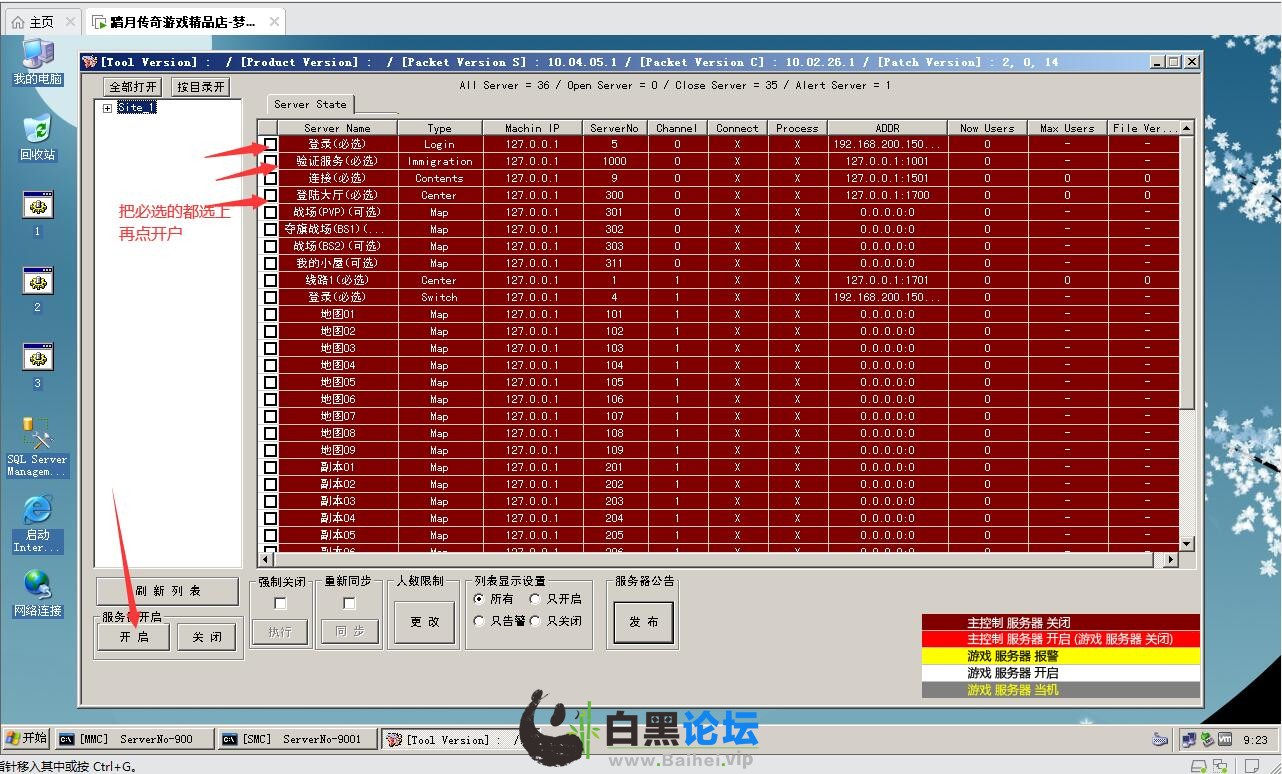Check the box for 验证服务(必选) row
The width and height of the screenshot is (1282, 774).
coord(270,161)
